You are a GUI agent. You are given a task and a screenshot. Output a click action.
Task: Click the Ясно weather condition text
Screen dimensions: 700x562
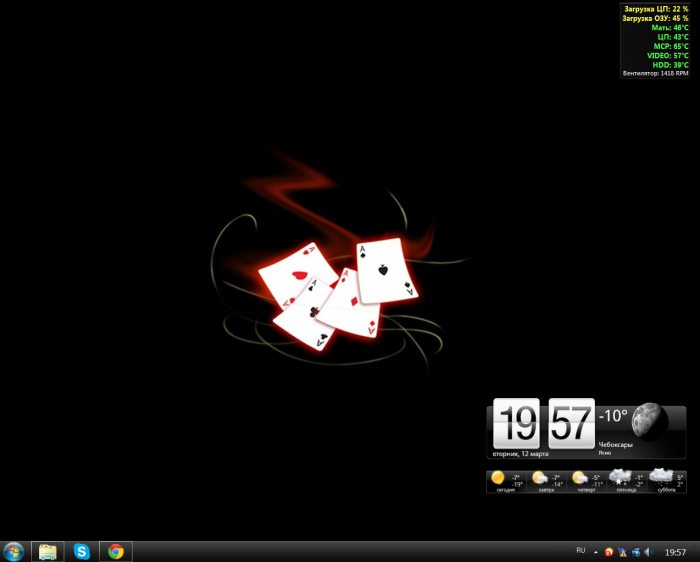[x=605, y=453]
